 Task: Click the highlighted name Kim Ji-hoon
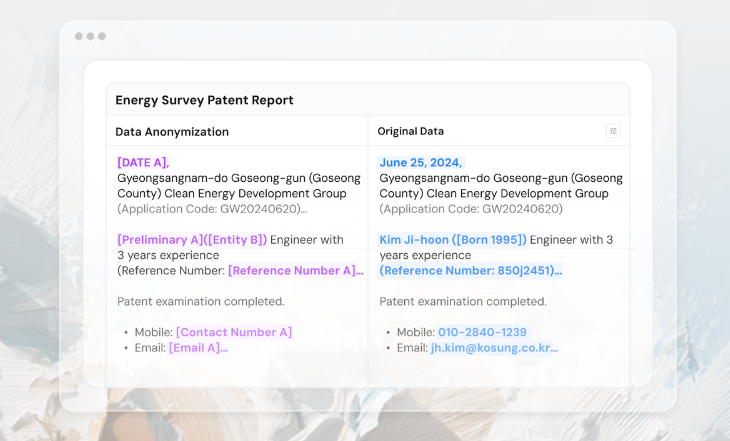pyautogui.click(x=413, y=240)
